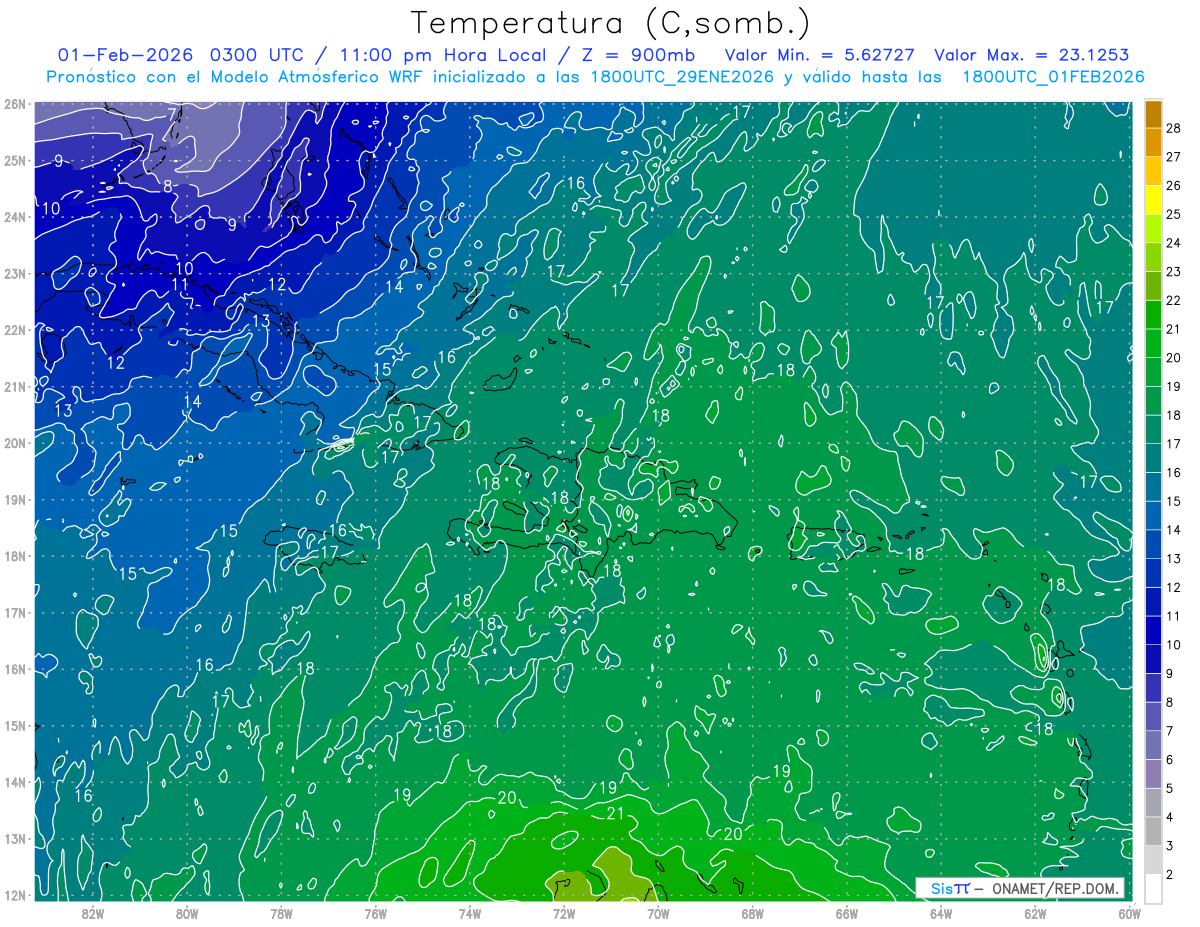Viewport: 1200px width, 927px height.
Task: Click the 62W longitude axis label
Action: coord(1035,913)
